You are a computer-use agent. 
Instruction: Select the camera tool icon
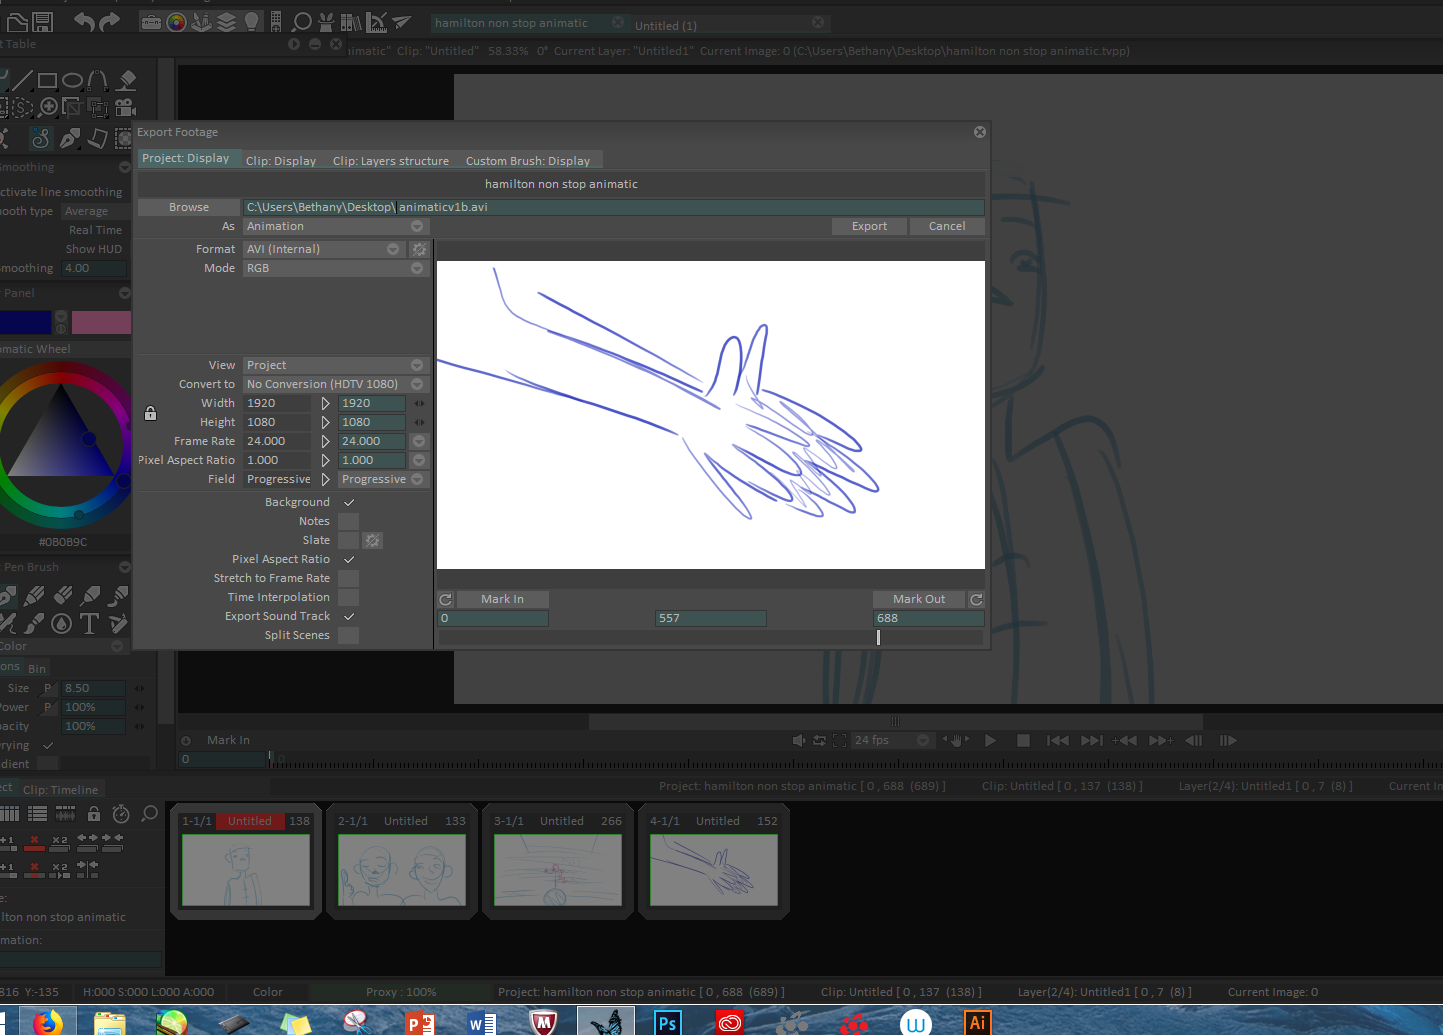coord(125,107)
